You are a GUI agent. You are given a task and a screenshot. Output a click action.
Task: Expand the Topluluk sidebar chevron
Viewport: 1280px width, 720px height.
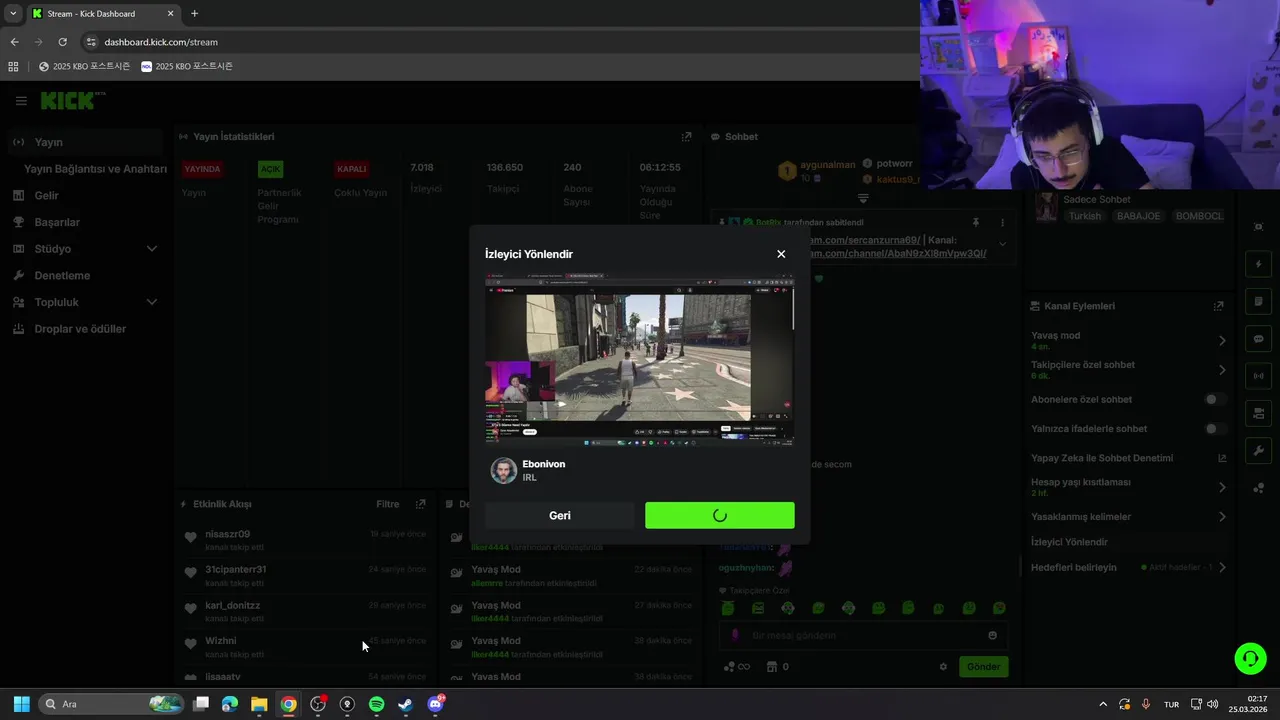pyautogui.click(x=152, y=302)
